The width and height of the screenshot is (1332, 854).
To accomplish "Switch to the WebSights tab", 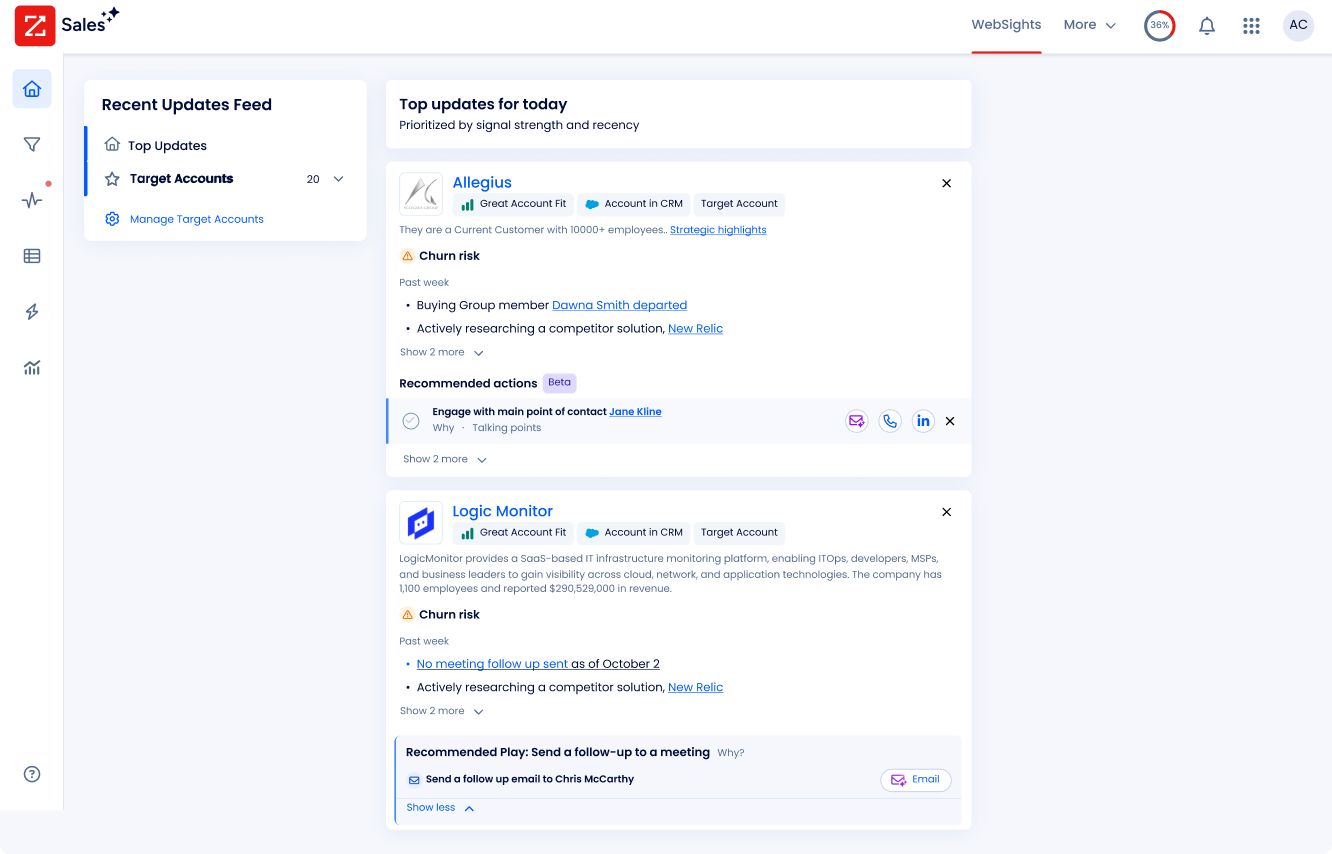I will pos(1006,25).
